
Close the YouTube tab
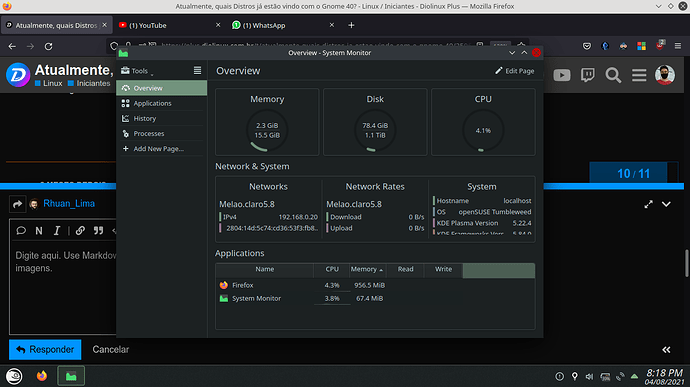(x=218, y=25)
